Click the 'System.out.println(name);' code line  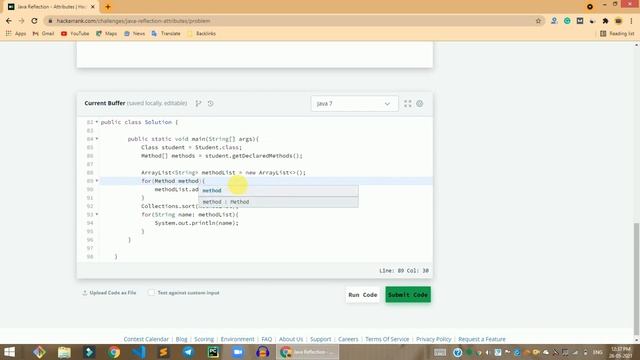tap(197, 223)
